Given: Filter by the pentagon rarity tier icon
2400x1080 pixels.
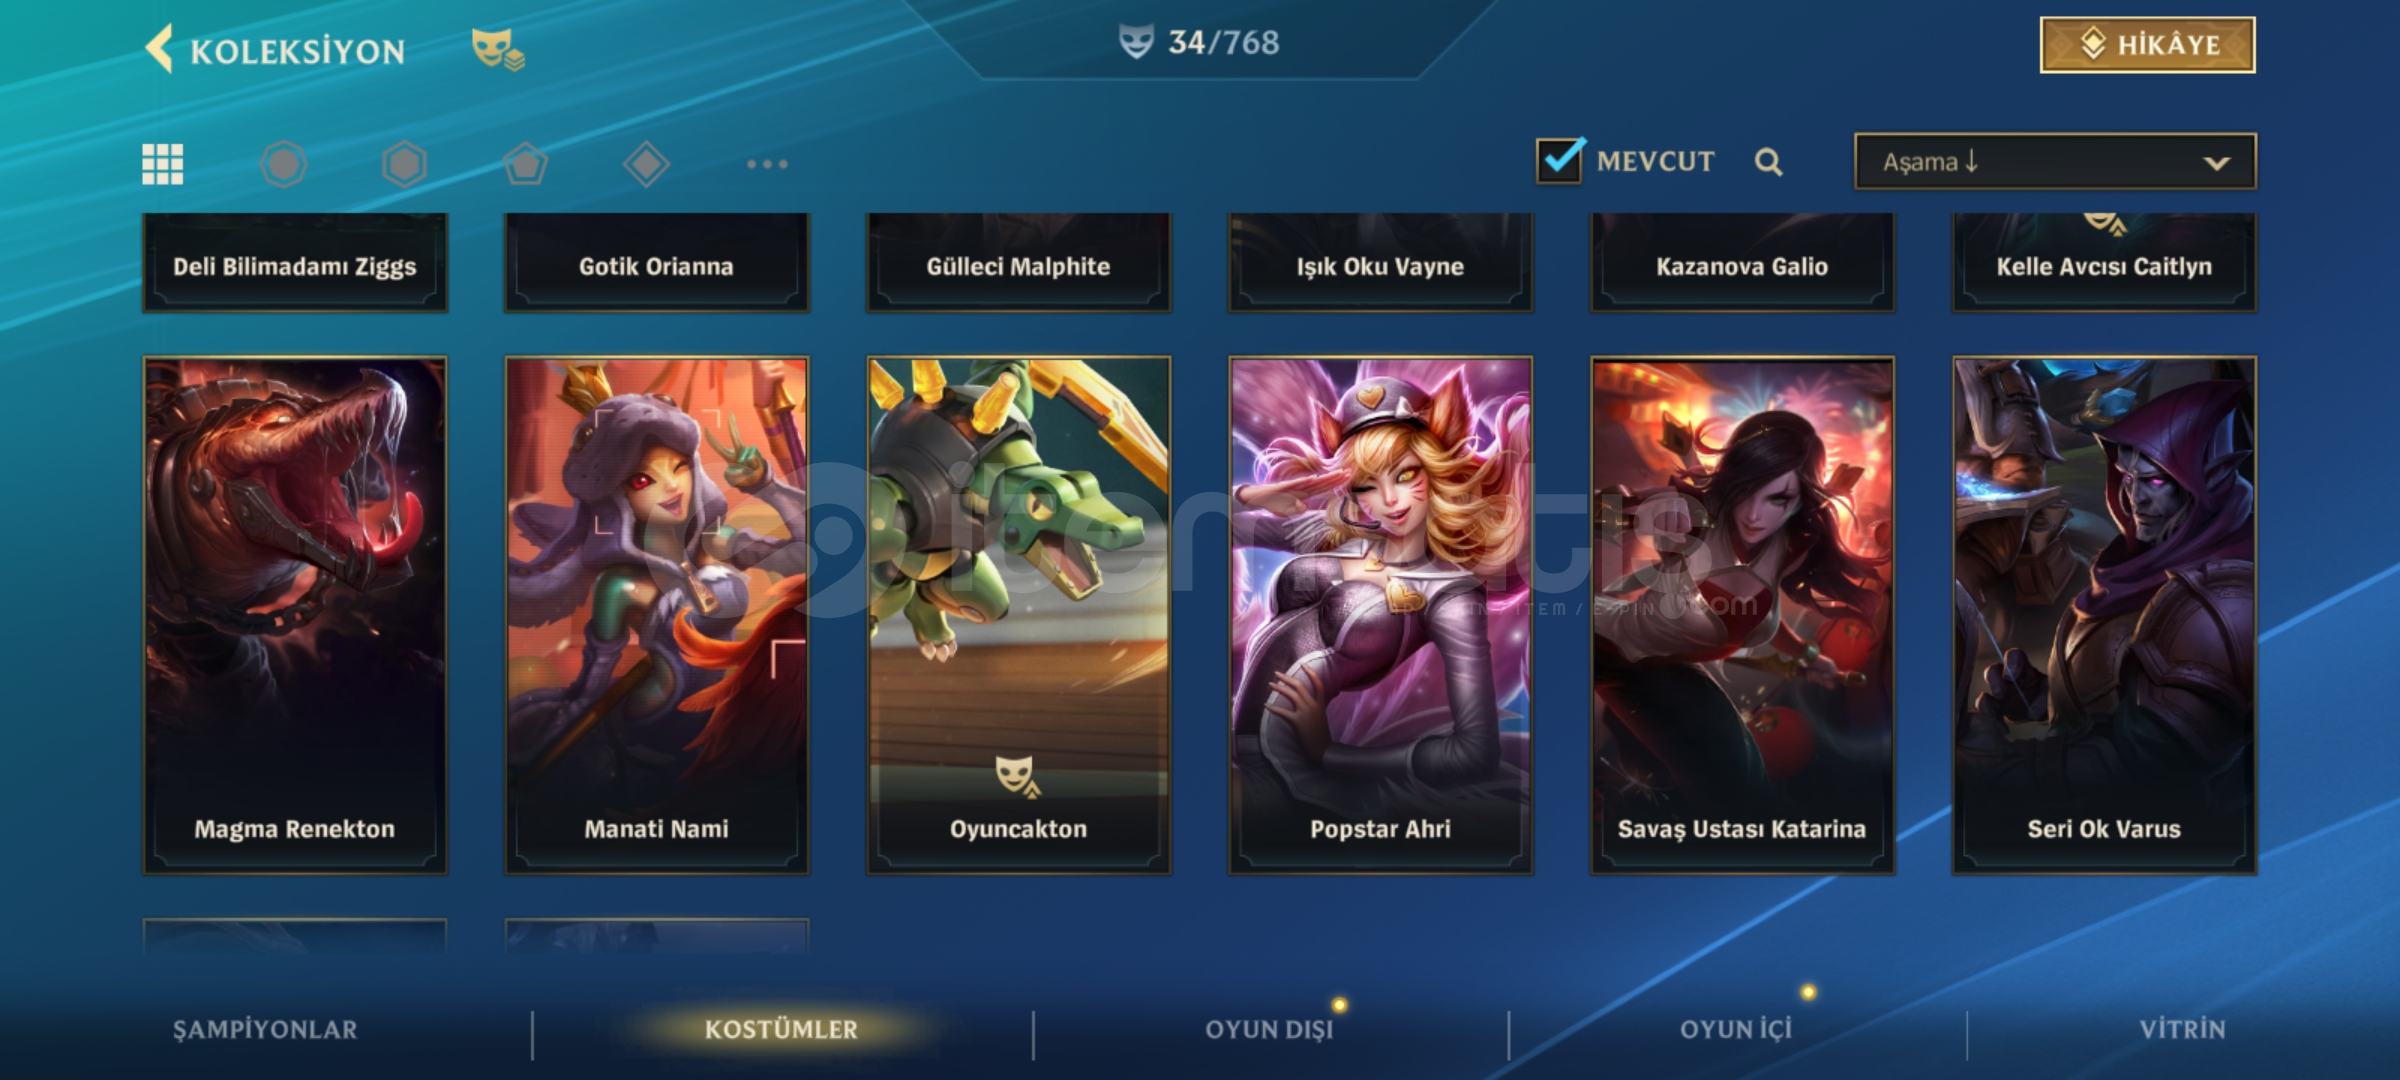Looking at the screenshot, I should [525, 164].
